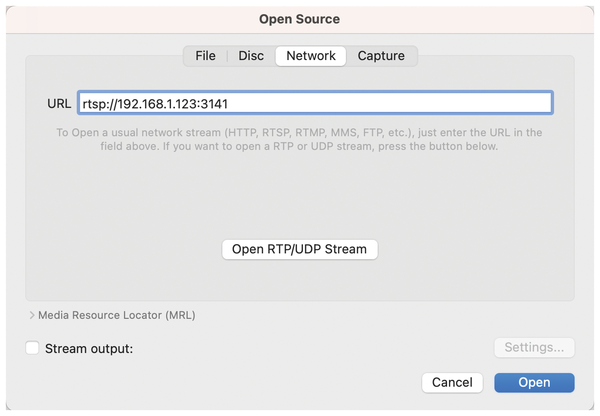Image resolution: width=600 pixels, height=416 pixels.
Task: Click blank area above the RTP/UDP button
Action: coord(300,200)
